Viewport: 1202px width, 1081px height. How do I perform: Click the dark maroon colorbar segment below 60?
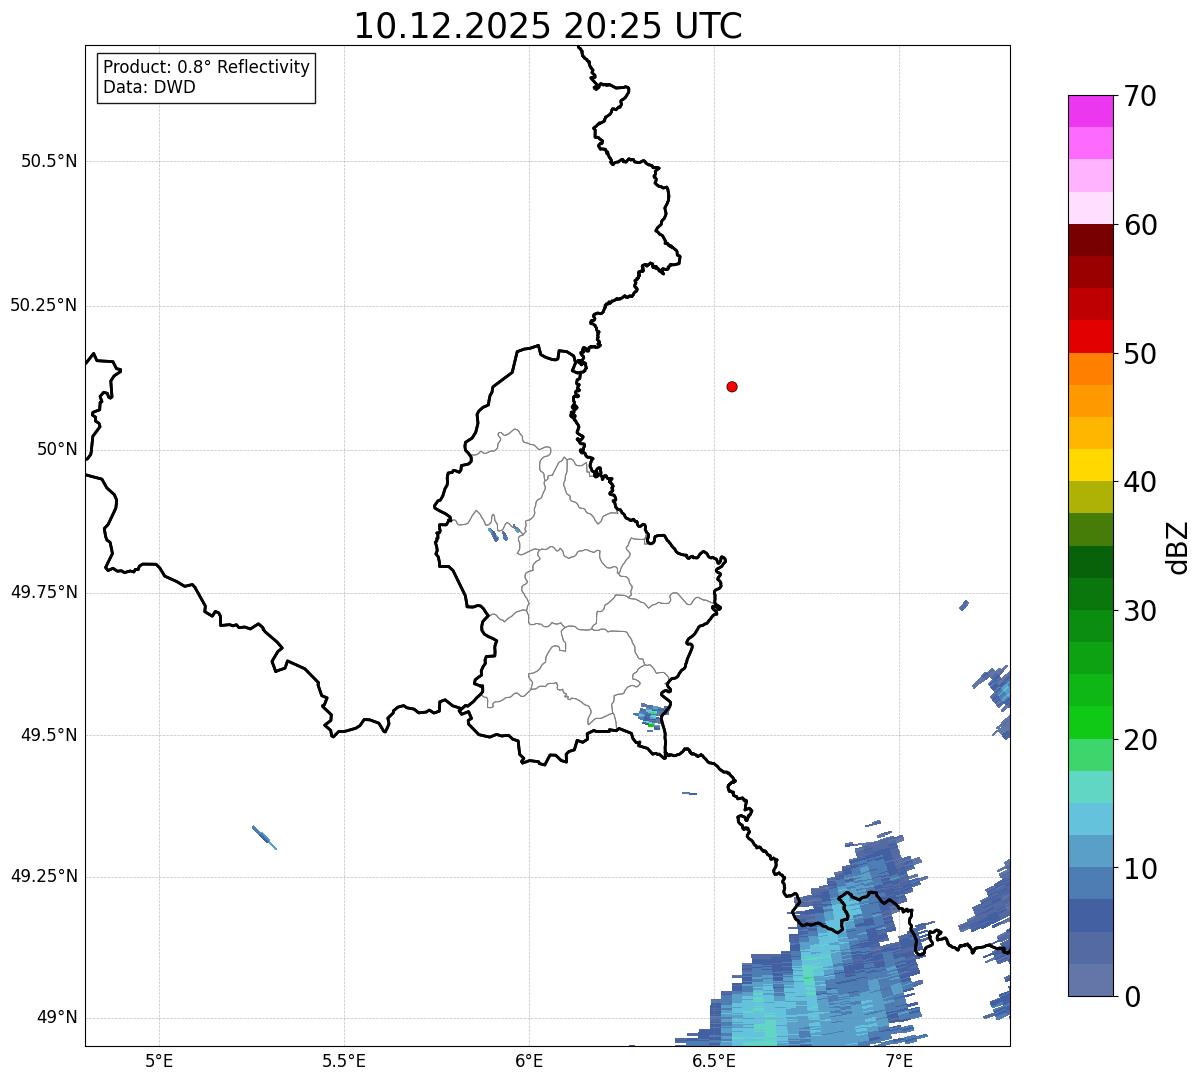pyautogui.click(x=1090, y=240)
